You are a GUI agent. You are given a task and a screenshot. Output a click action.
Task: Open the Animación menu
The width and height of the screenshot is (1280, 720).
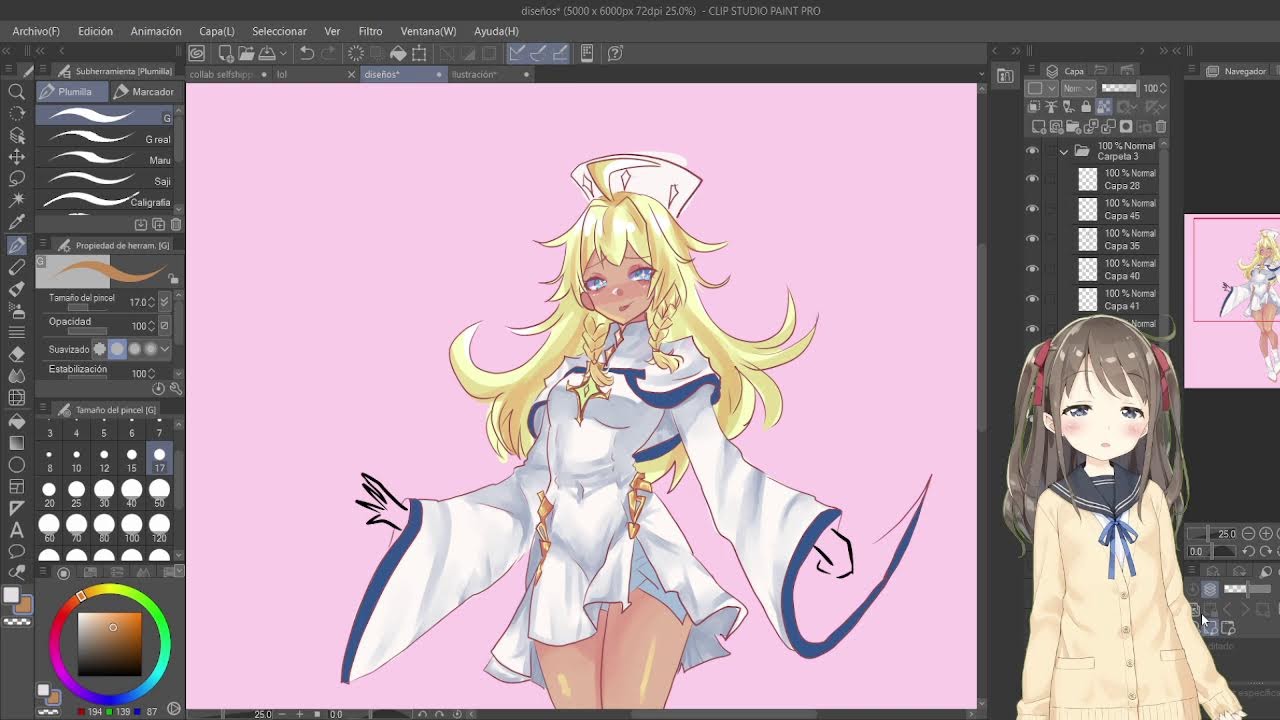tap(156, 31)
